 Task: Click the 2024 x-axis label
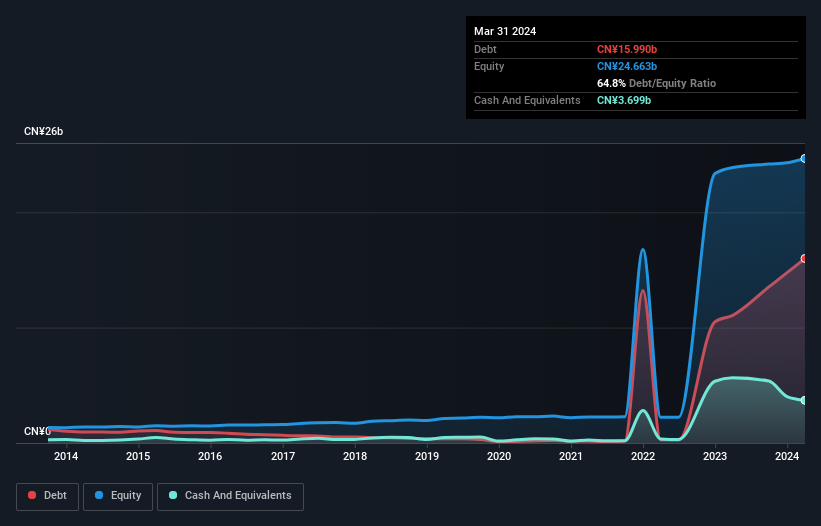(x=787, y=456)
